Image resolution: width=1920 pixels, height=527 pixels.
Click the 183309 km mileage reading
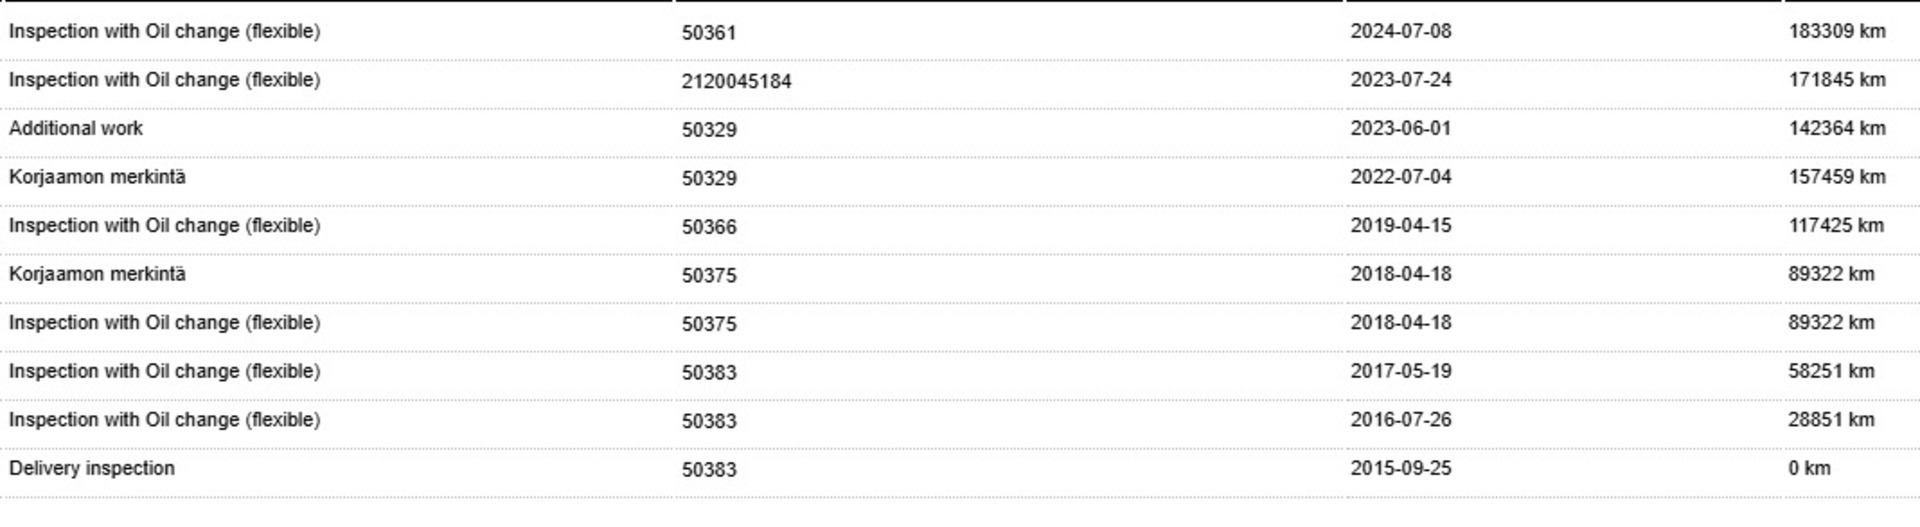point(1836,32)
